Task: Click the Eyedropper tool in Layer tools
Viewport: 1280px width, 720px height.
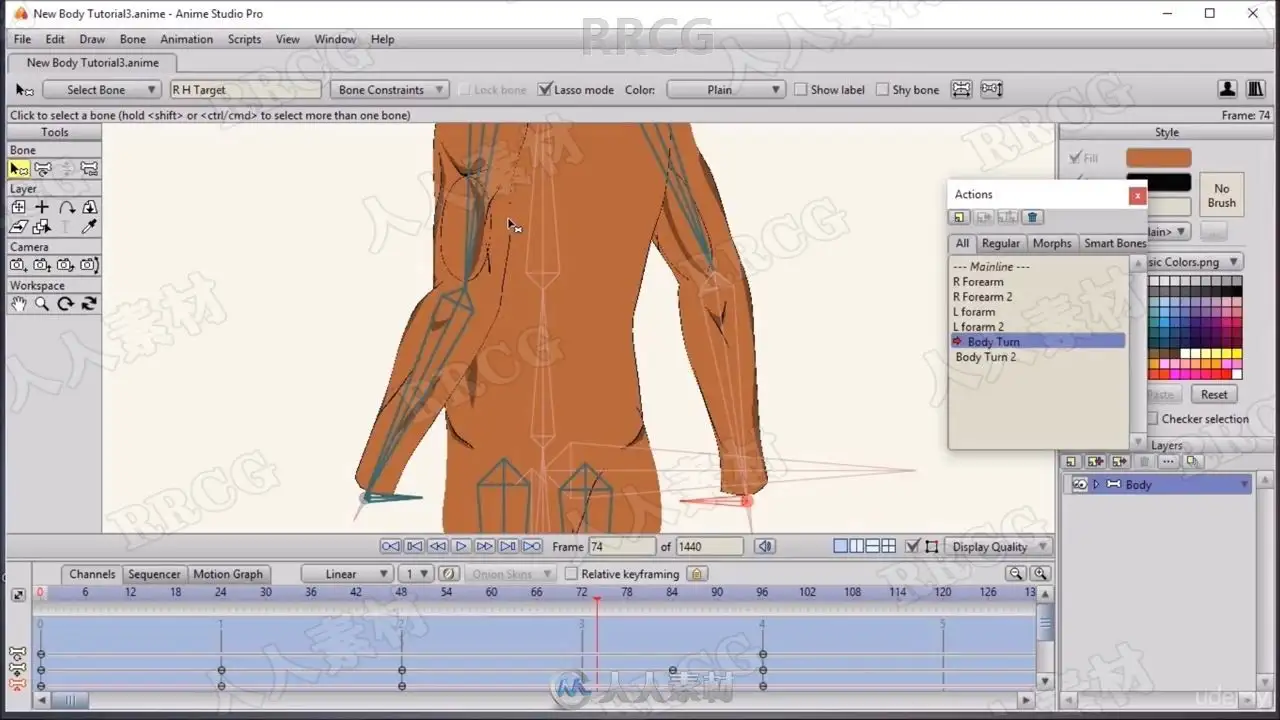Action: (89, 227)
